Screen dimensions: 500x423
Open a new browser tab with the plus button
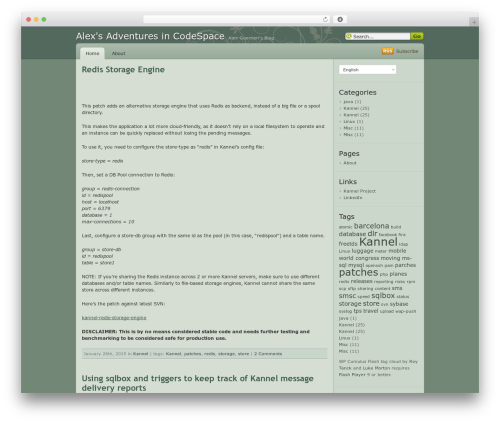474,22
